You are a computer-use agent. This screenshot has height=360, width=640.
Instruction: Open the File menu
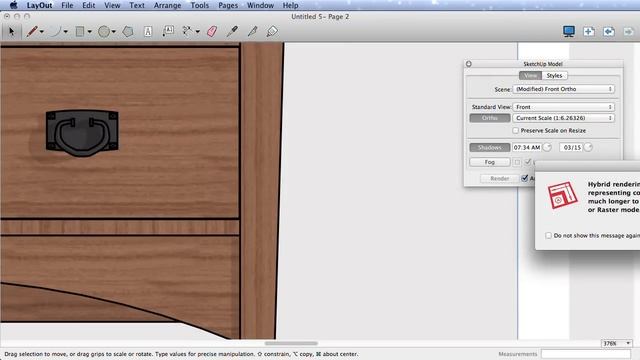point(67,5)
